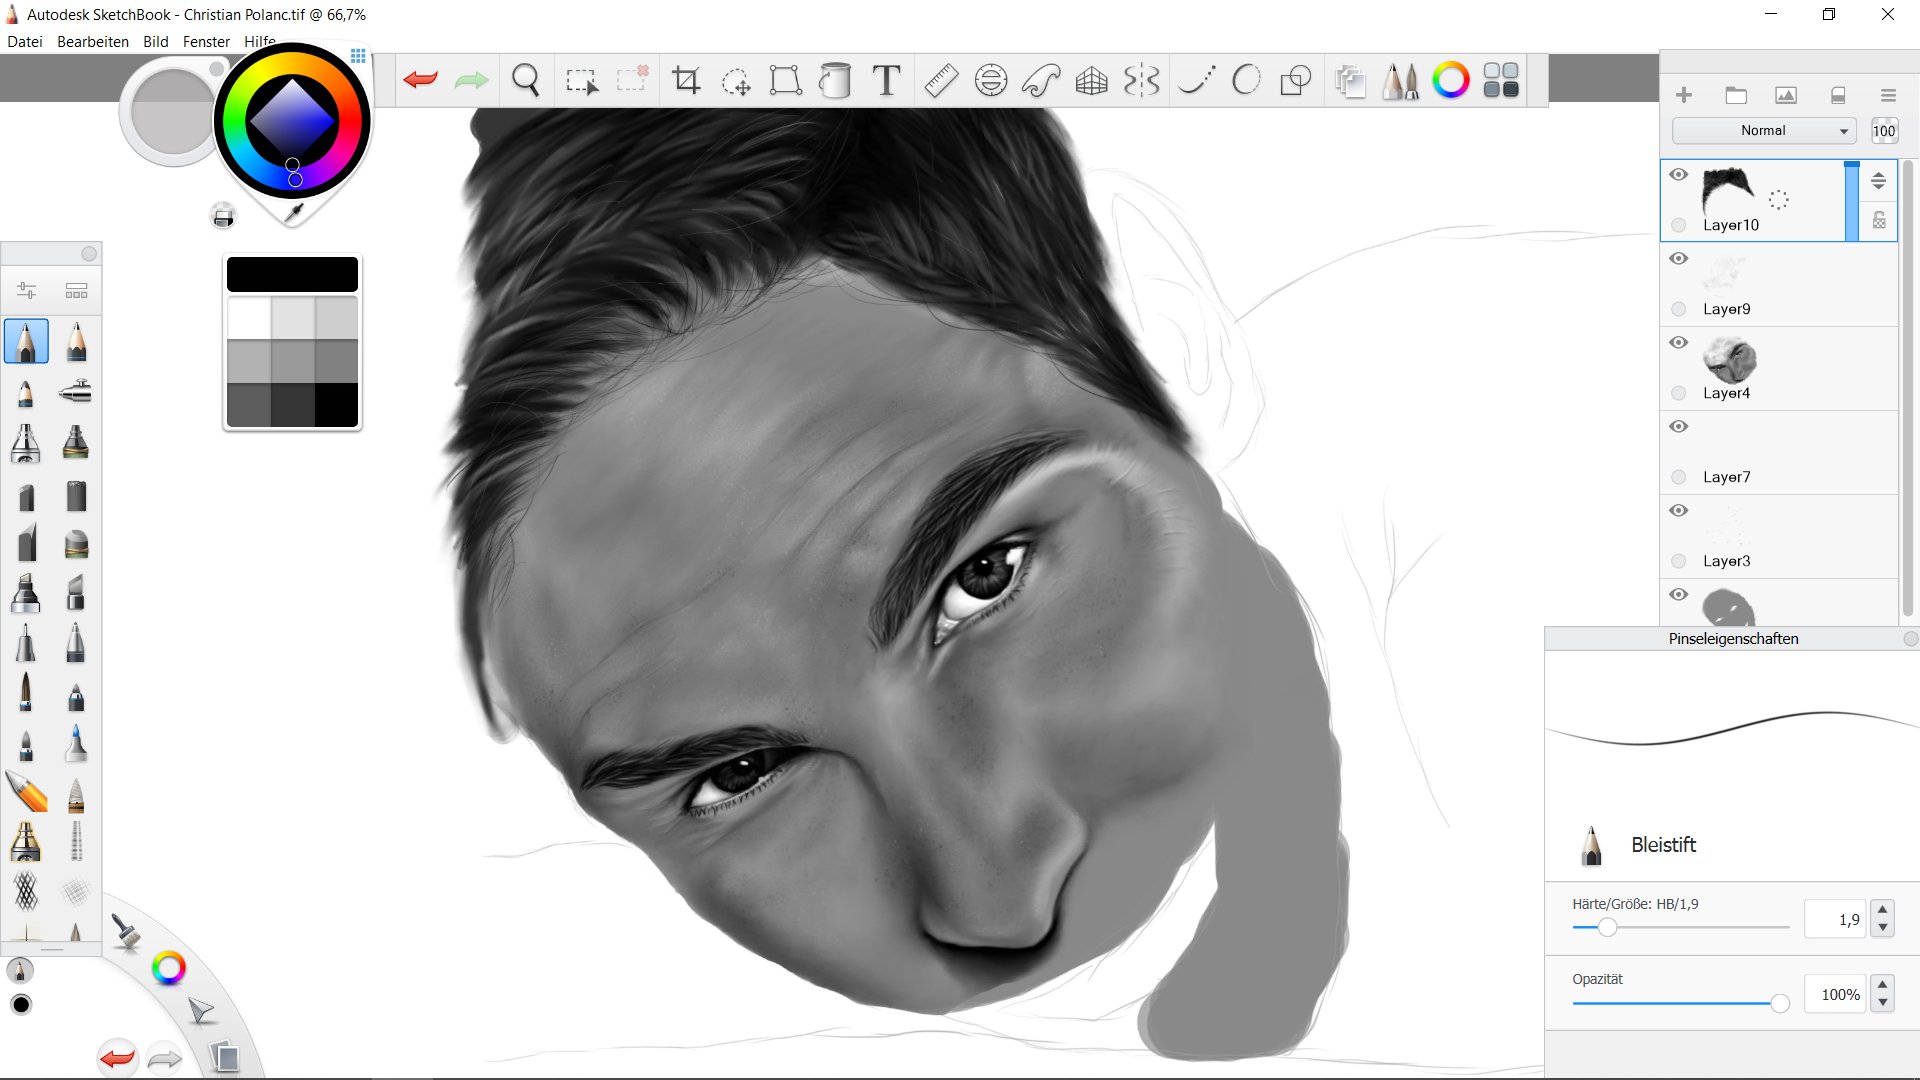This screenshot has height=1080, width=1920.
Task: Click the lagoon Undo arrow
Action: point(118,1058)
